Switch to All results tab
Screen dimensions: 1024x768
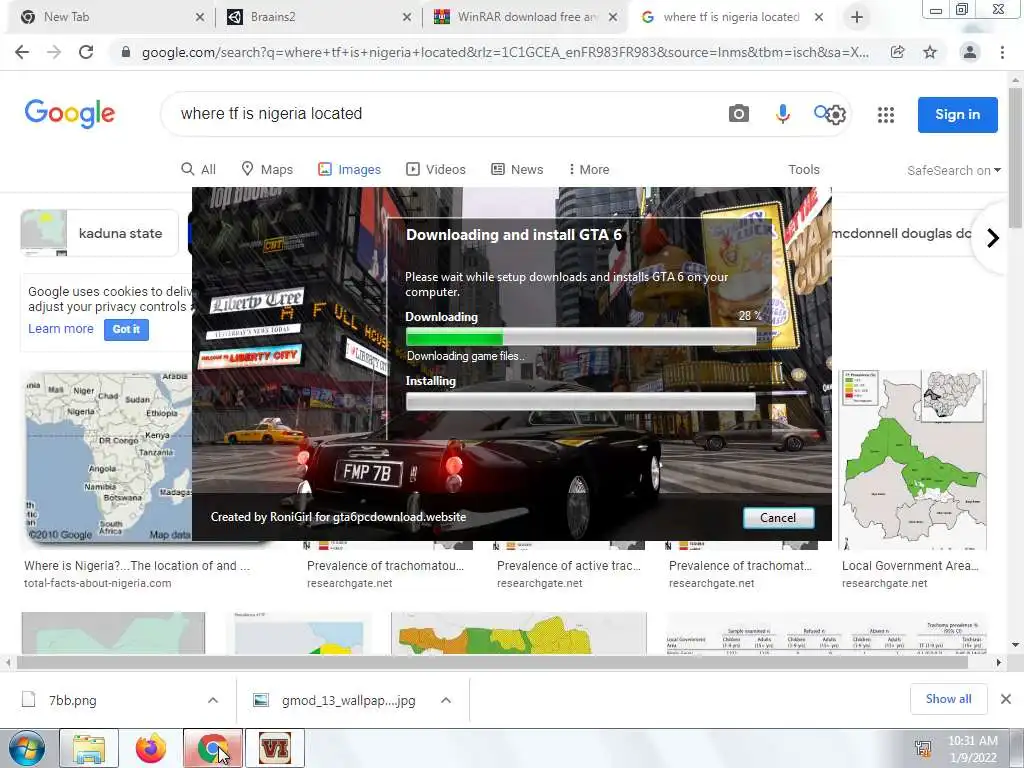point(198,169)
